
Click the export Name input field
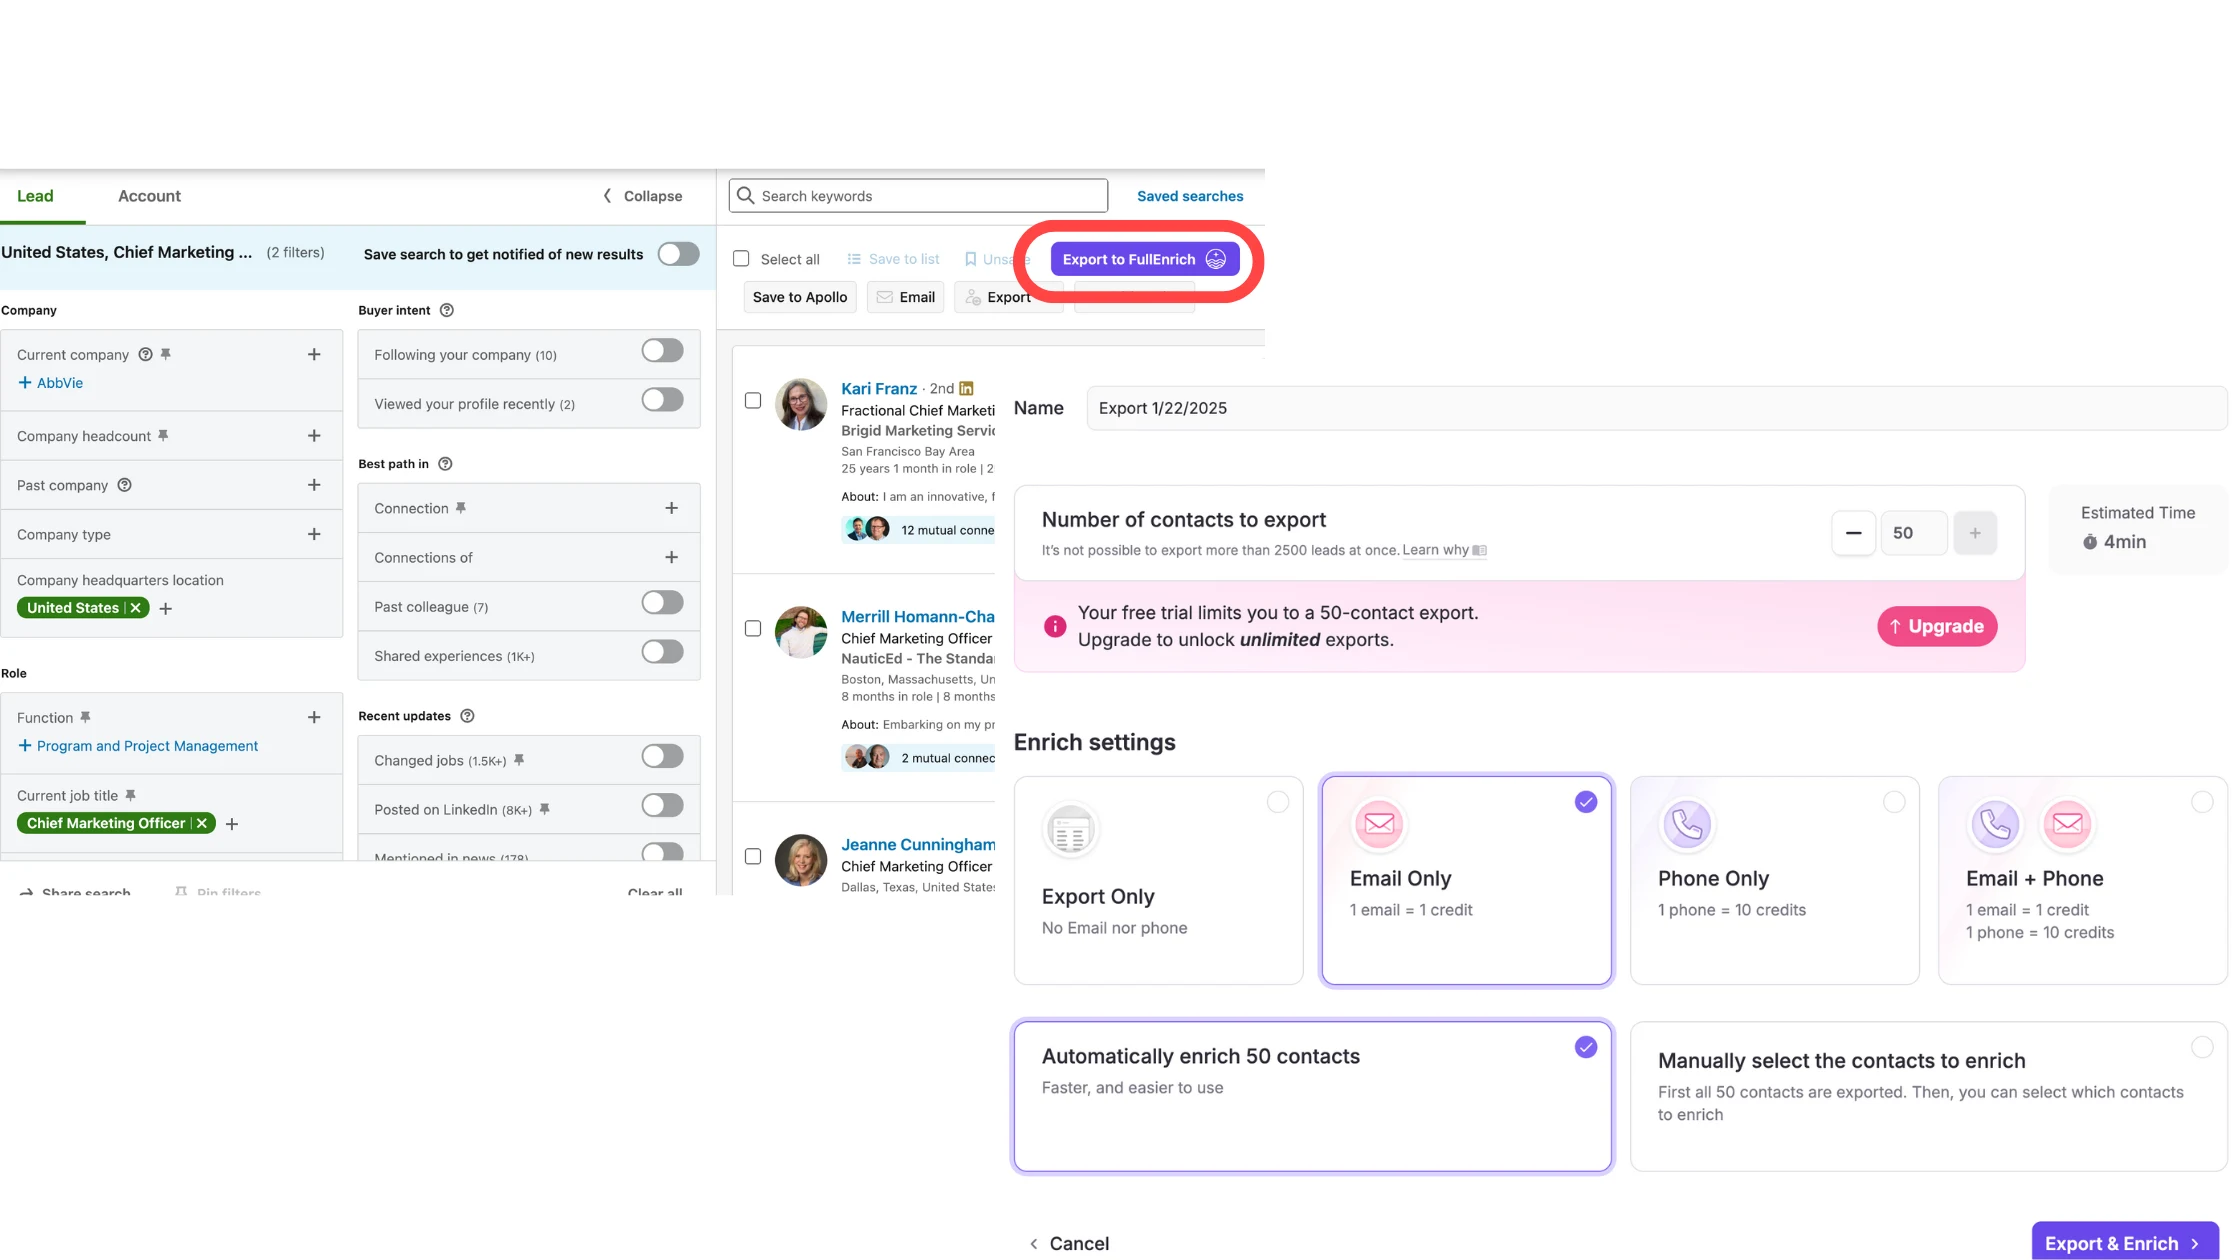[1657, 408]
